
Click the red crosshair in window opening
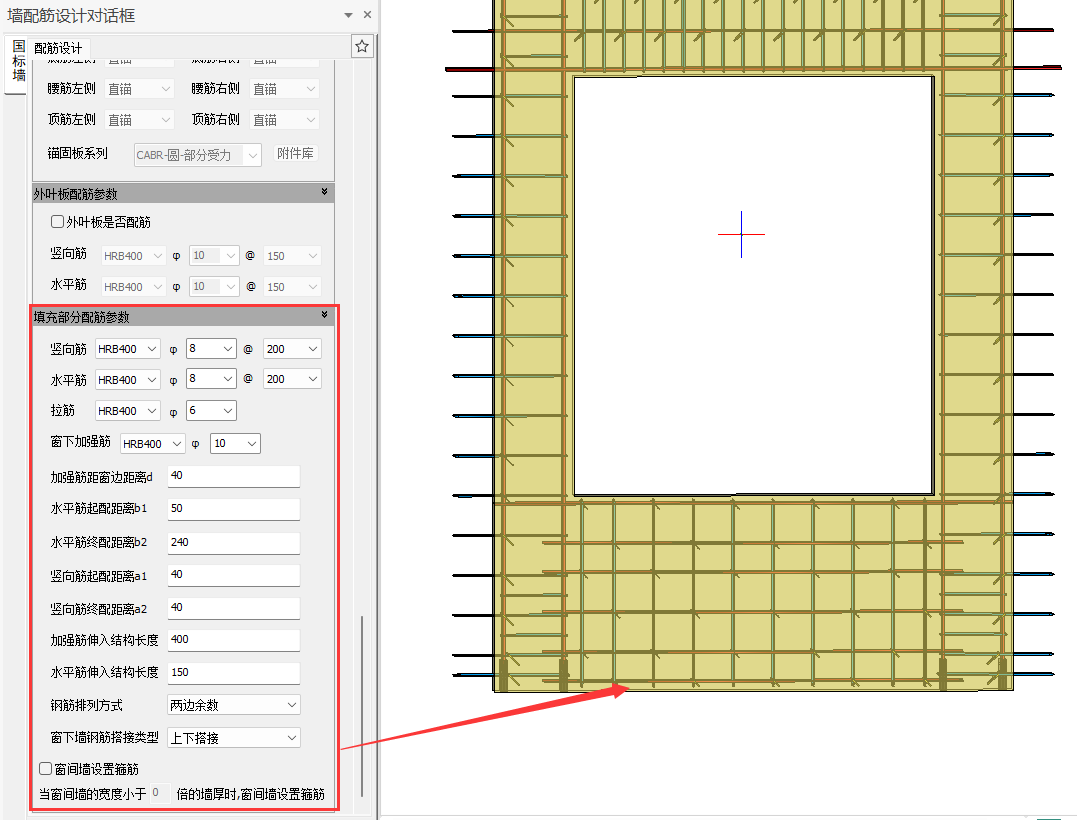click(x=741, y=235)
